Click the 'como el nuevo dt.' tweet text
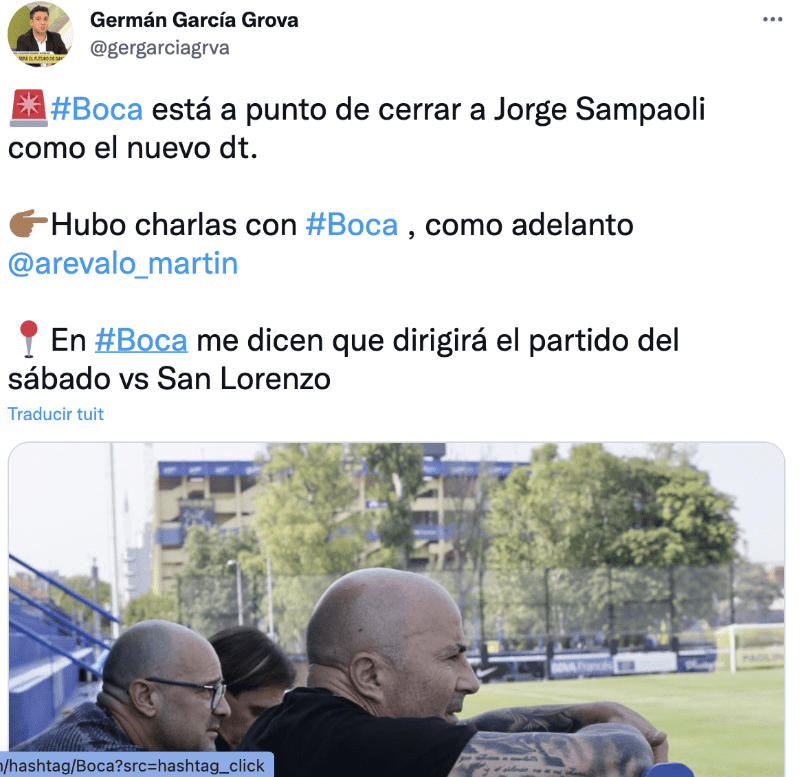The image size is (800, 777). (x=133, y=148)
